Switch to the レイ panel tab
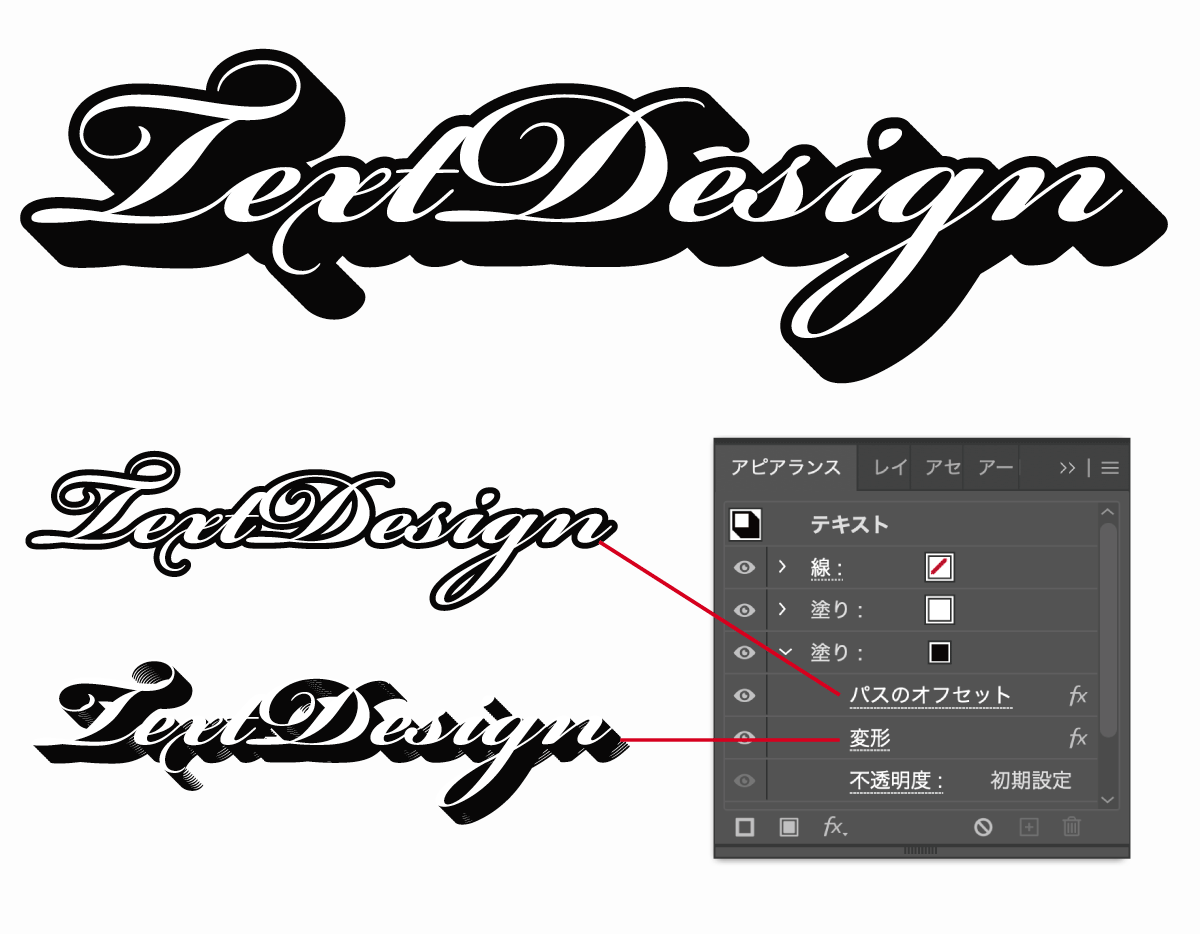 click(x=891, y=467)
